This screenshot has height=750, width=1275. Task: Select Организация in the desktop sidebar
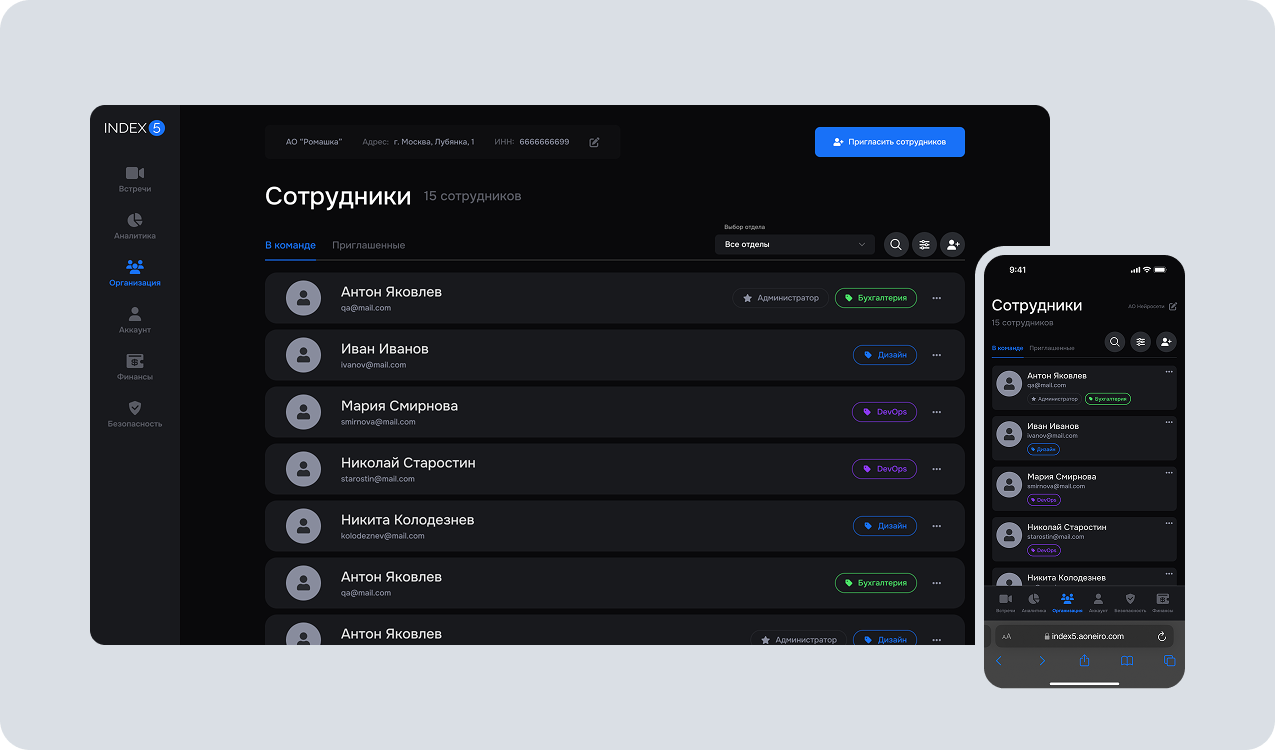(x=135, y=273)
